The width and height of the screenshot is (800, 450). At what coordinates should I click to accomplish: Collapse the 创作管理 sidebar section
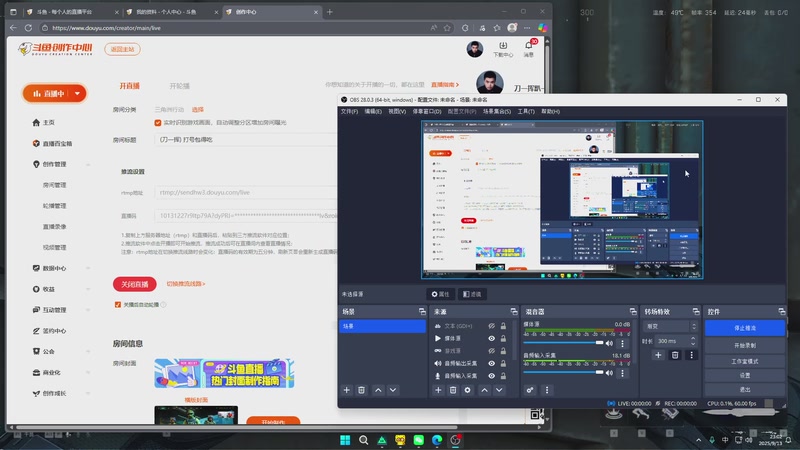click(x=88, y=164)
